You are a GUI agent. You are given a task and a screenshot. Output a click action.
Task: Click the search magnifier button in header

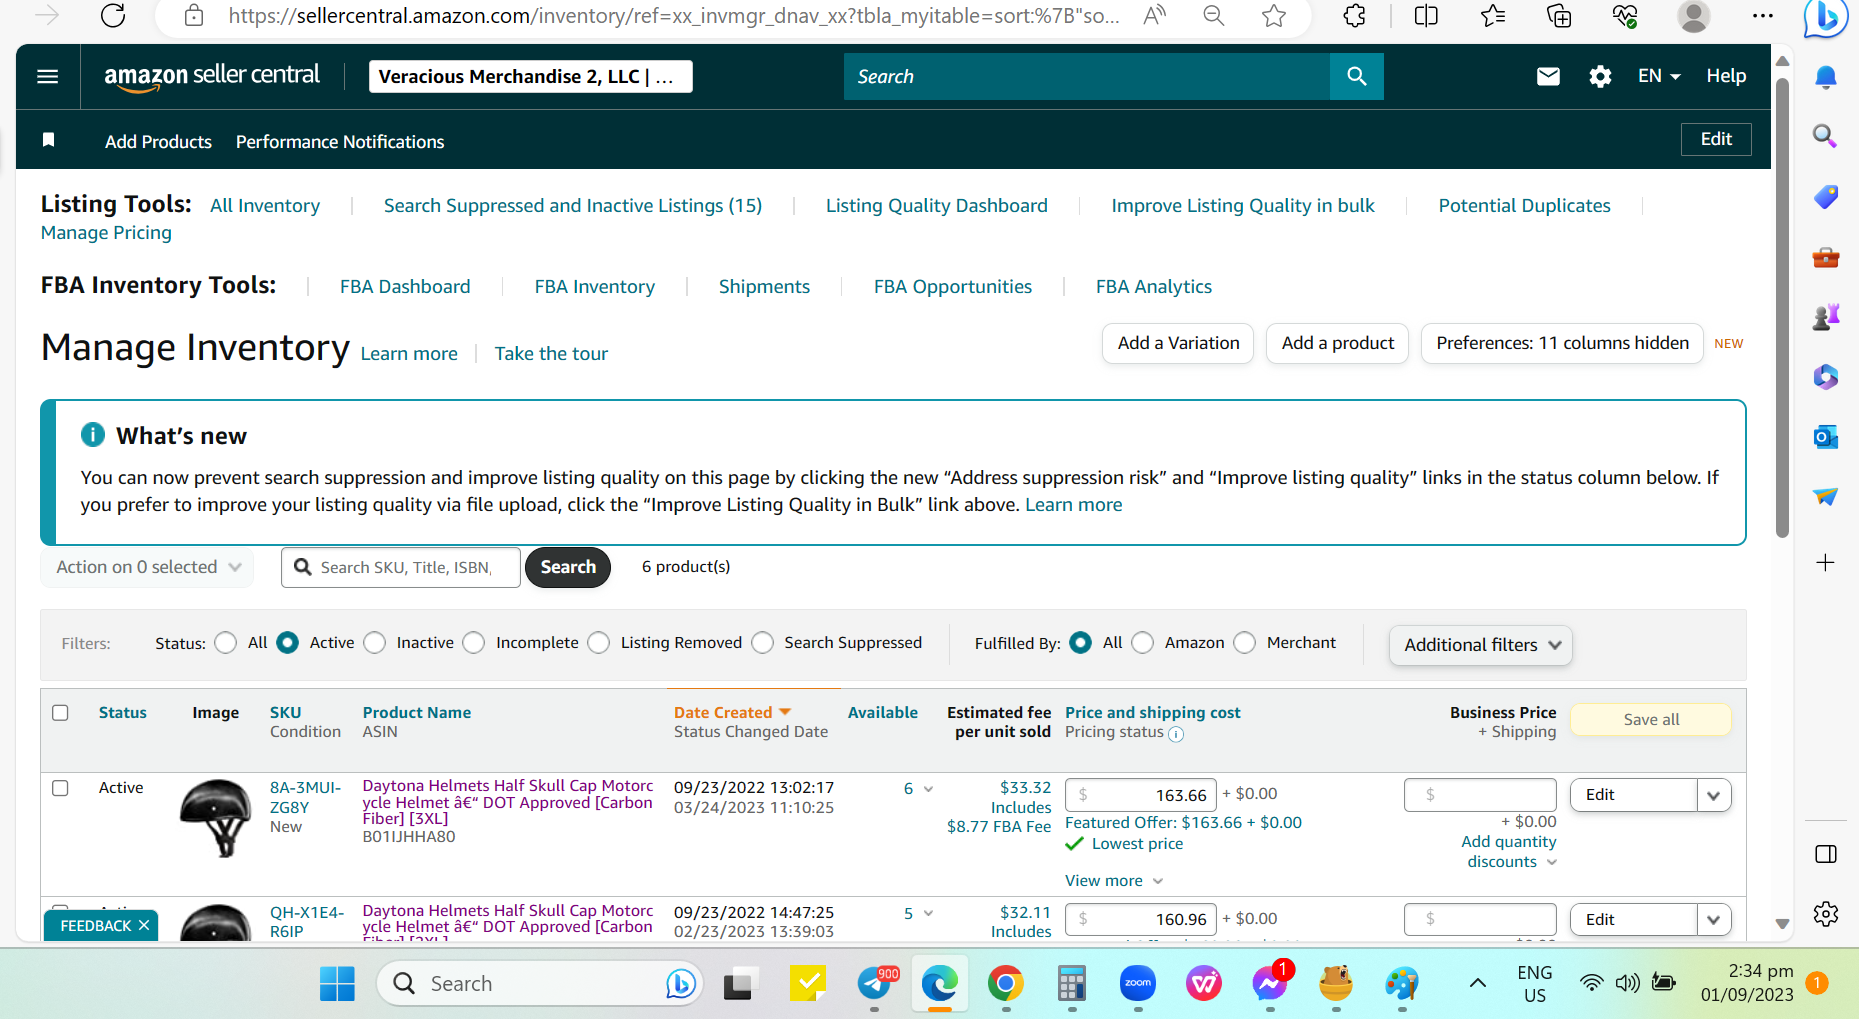(x=1356, y=76)
